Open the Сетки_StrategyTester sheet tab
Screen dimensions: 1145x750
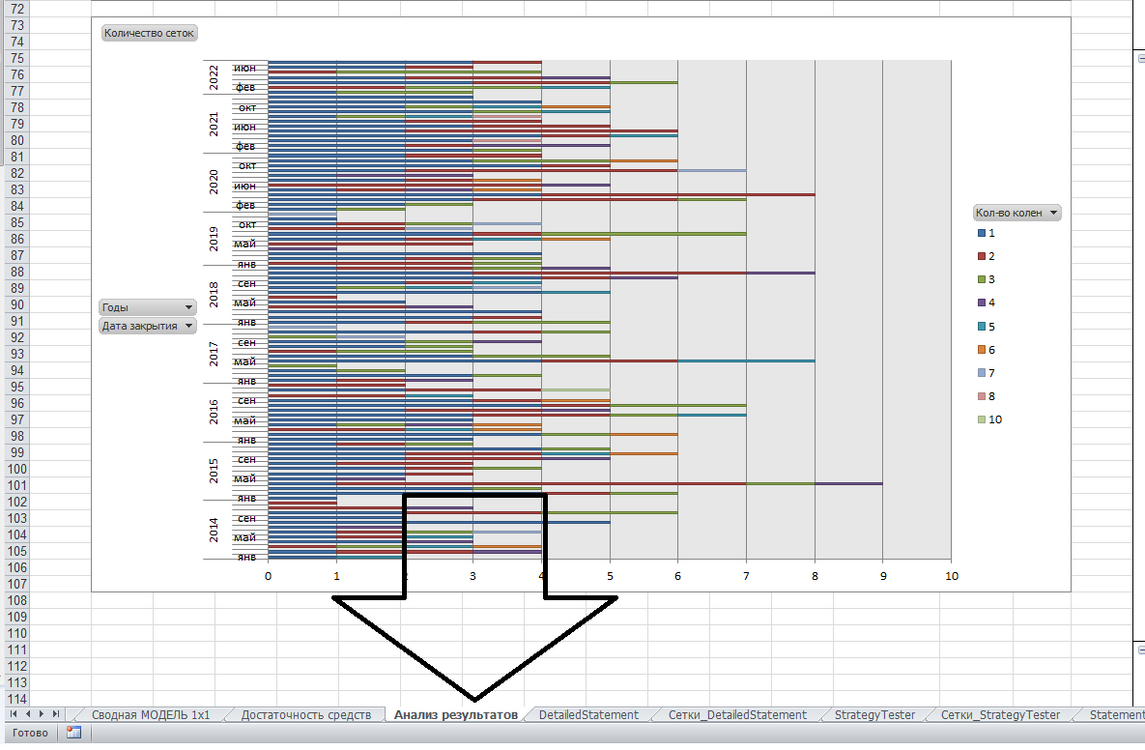[1000, 715]
